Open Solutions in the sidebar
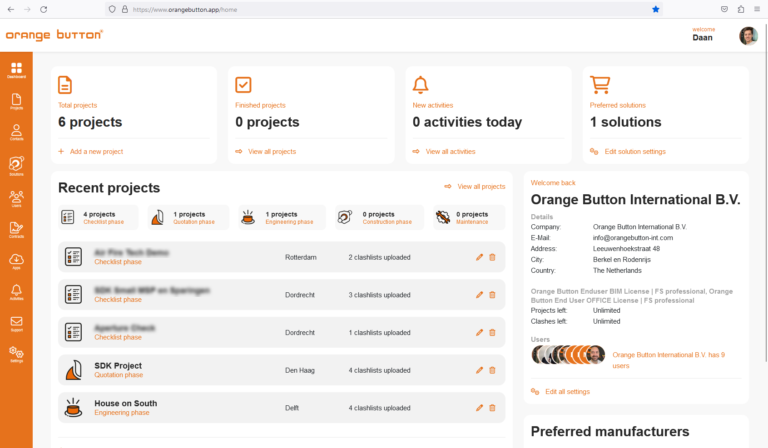Image resolution: width=768 pixels, height=448 pixels. point(16,165)
